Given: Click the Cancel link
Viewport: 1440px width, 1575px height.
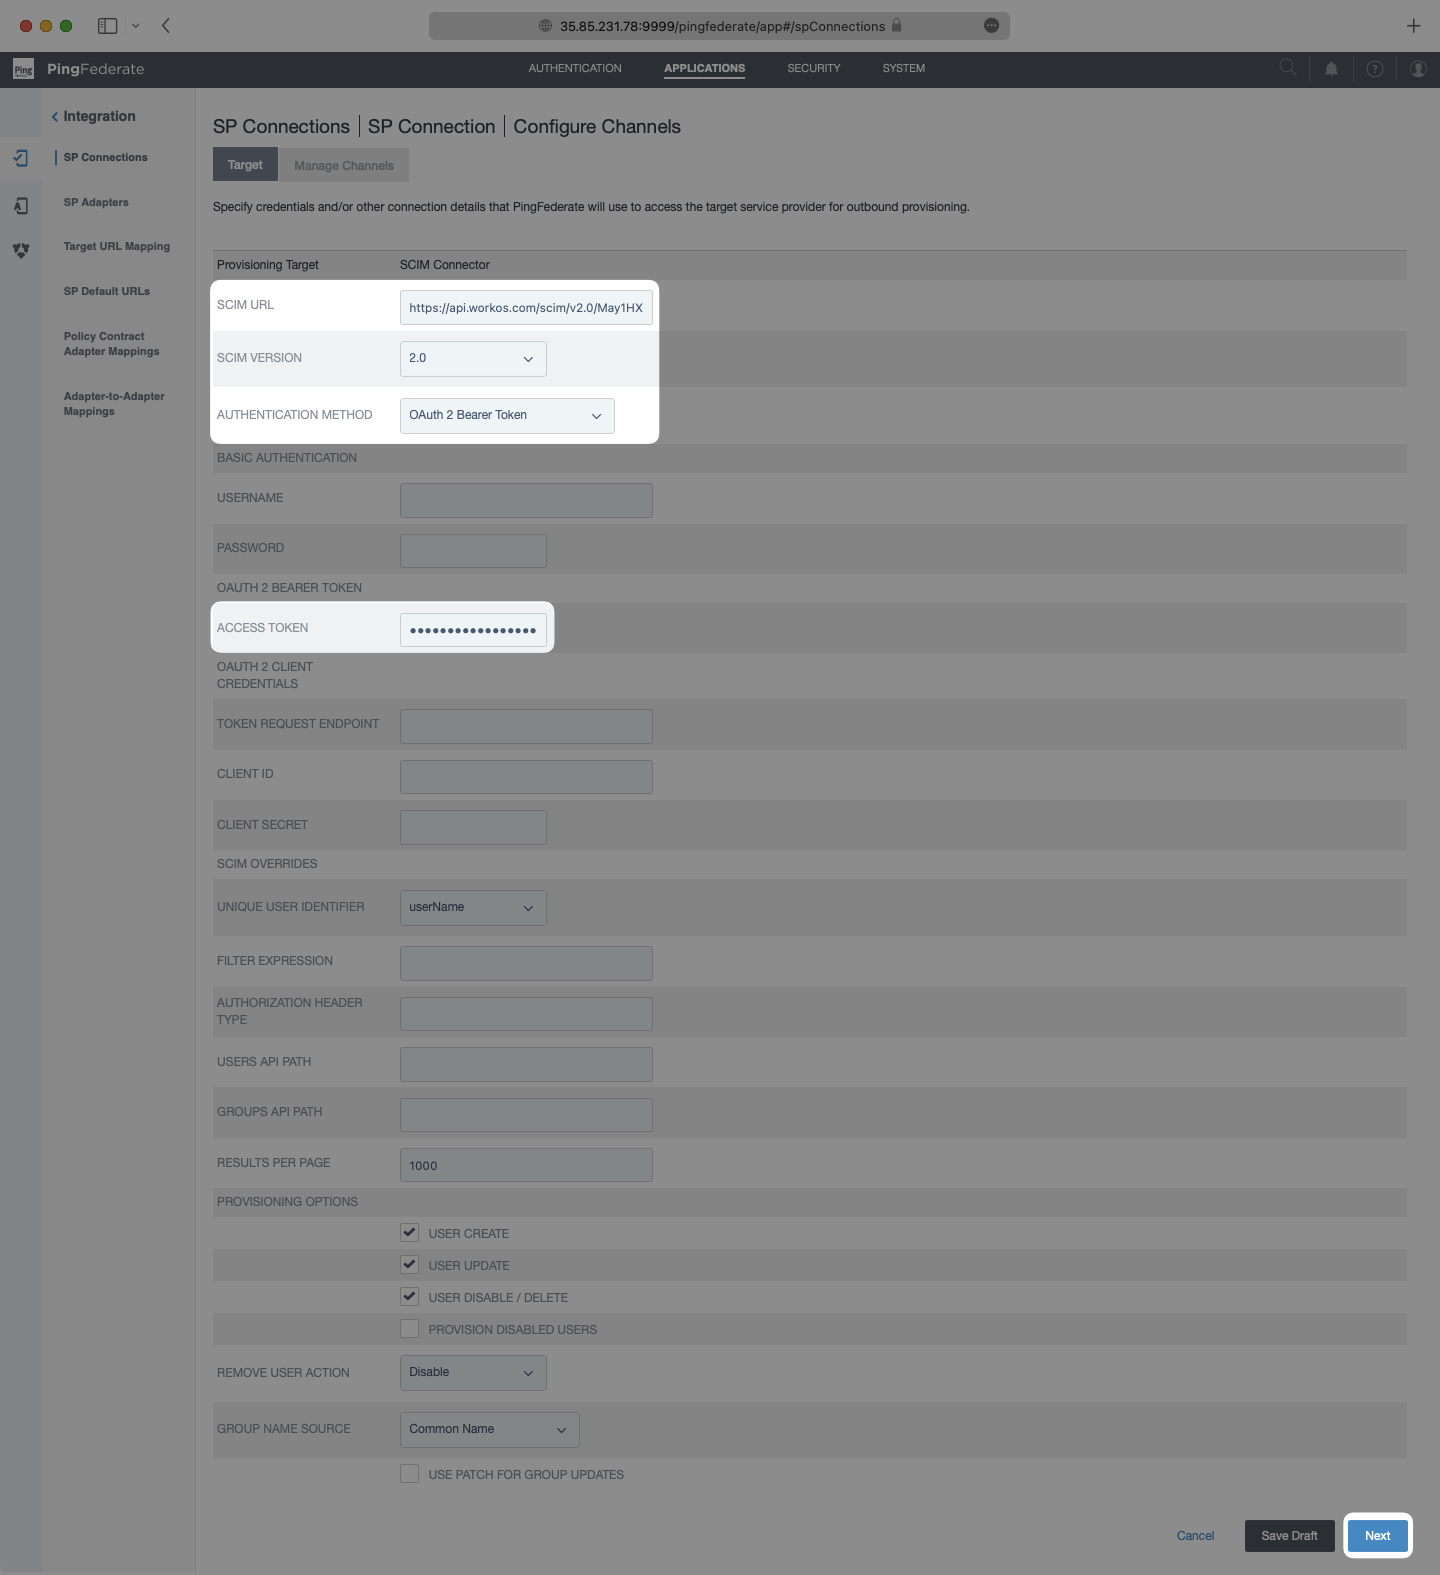Looking at the screenshot, I should (x=1195, y=1536).
